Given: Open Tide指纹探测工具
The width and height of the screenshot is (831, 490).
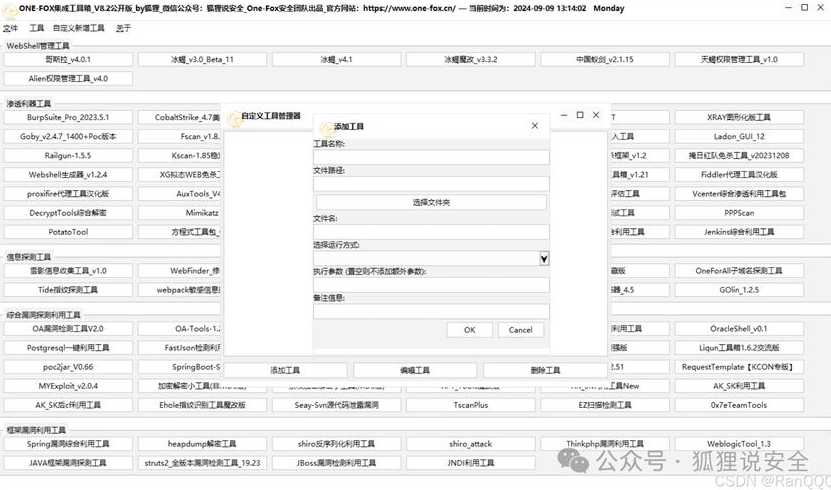Looking at the screenshot, I should click(x=68, y=289).
